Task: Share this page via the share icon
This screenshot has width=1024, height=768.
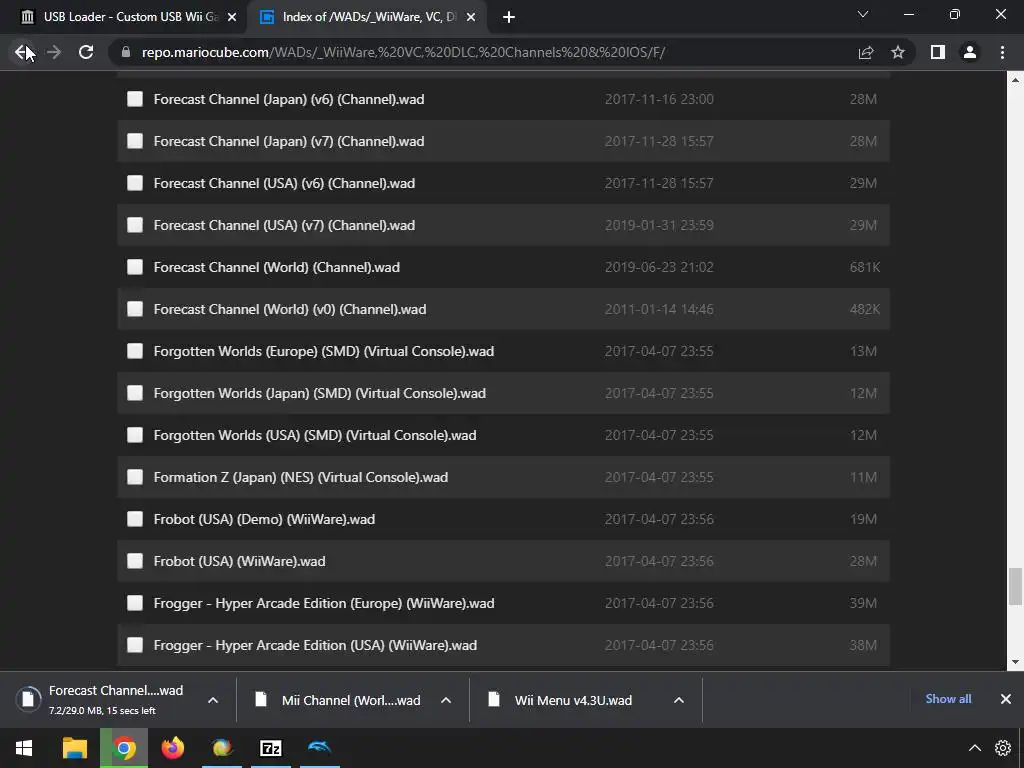Action: click(x=866, y=52)
